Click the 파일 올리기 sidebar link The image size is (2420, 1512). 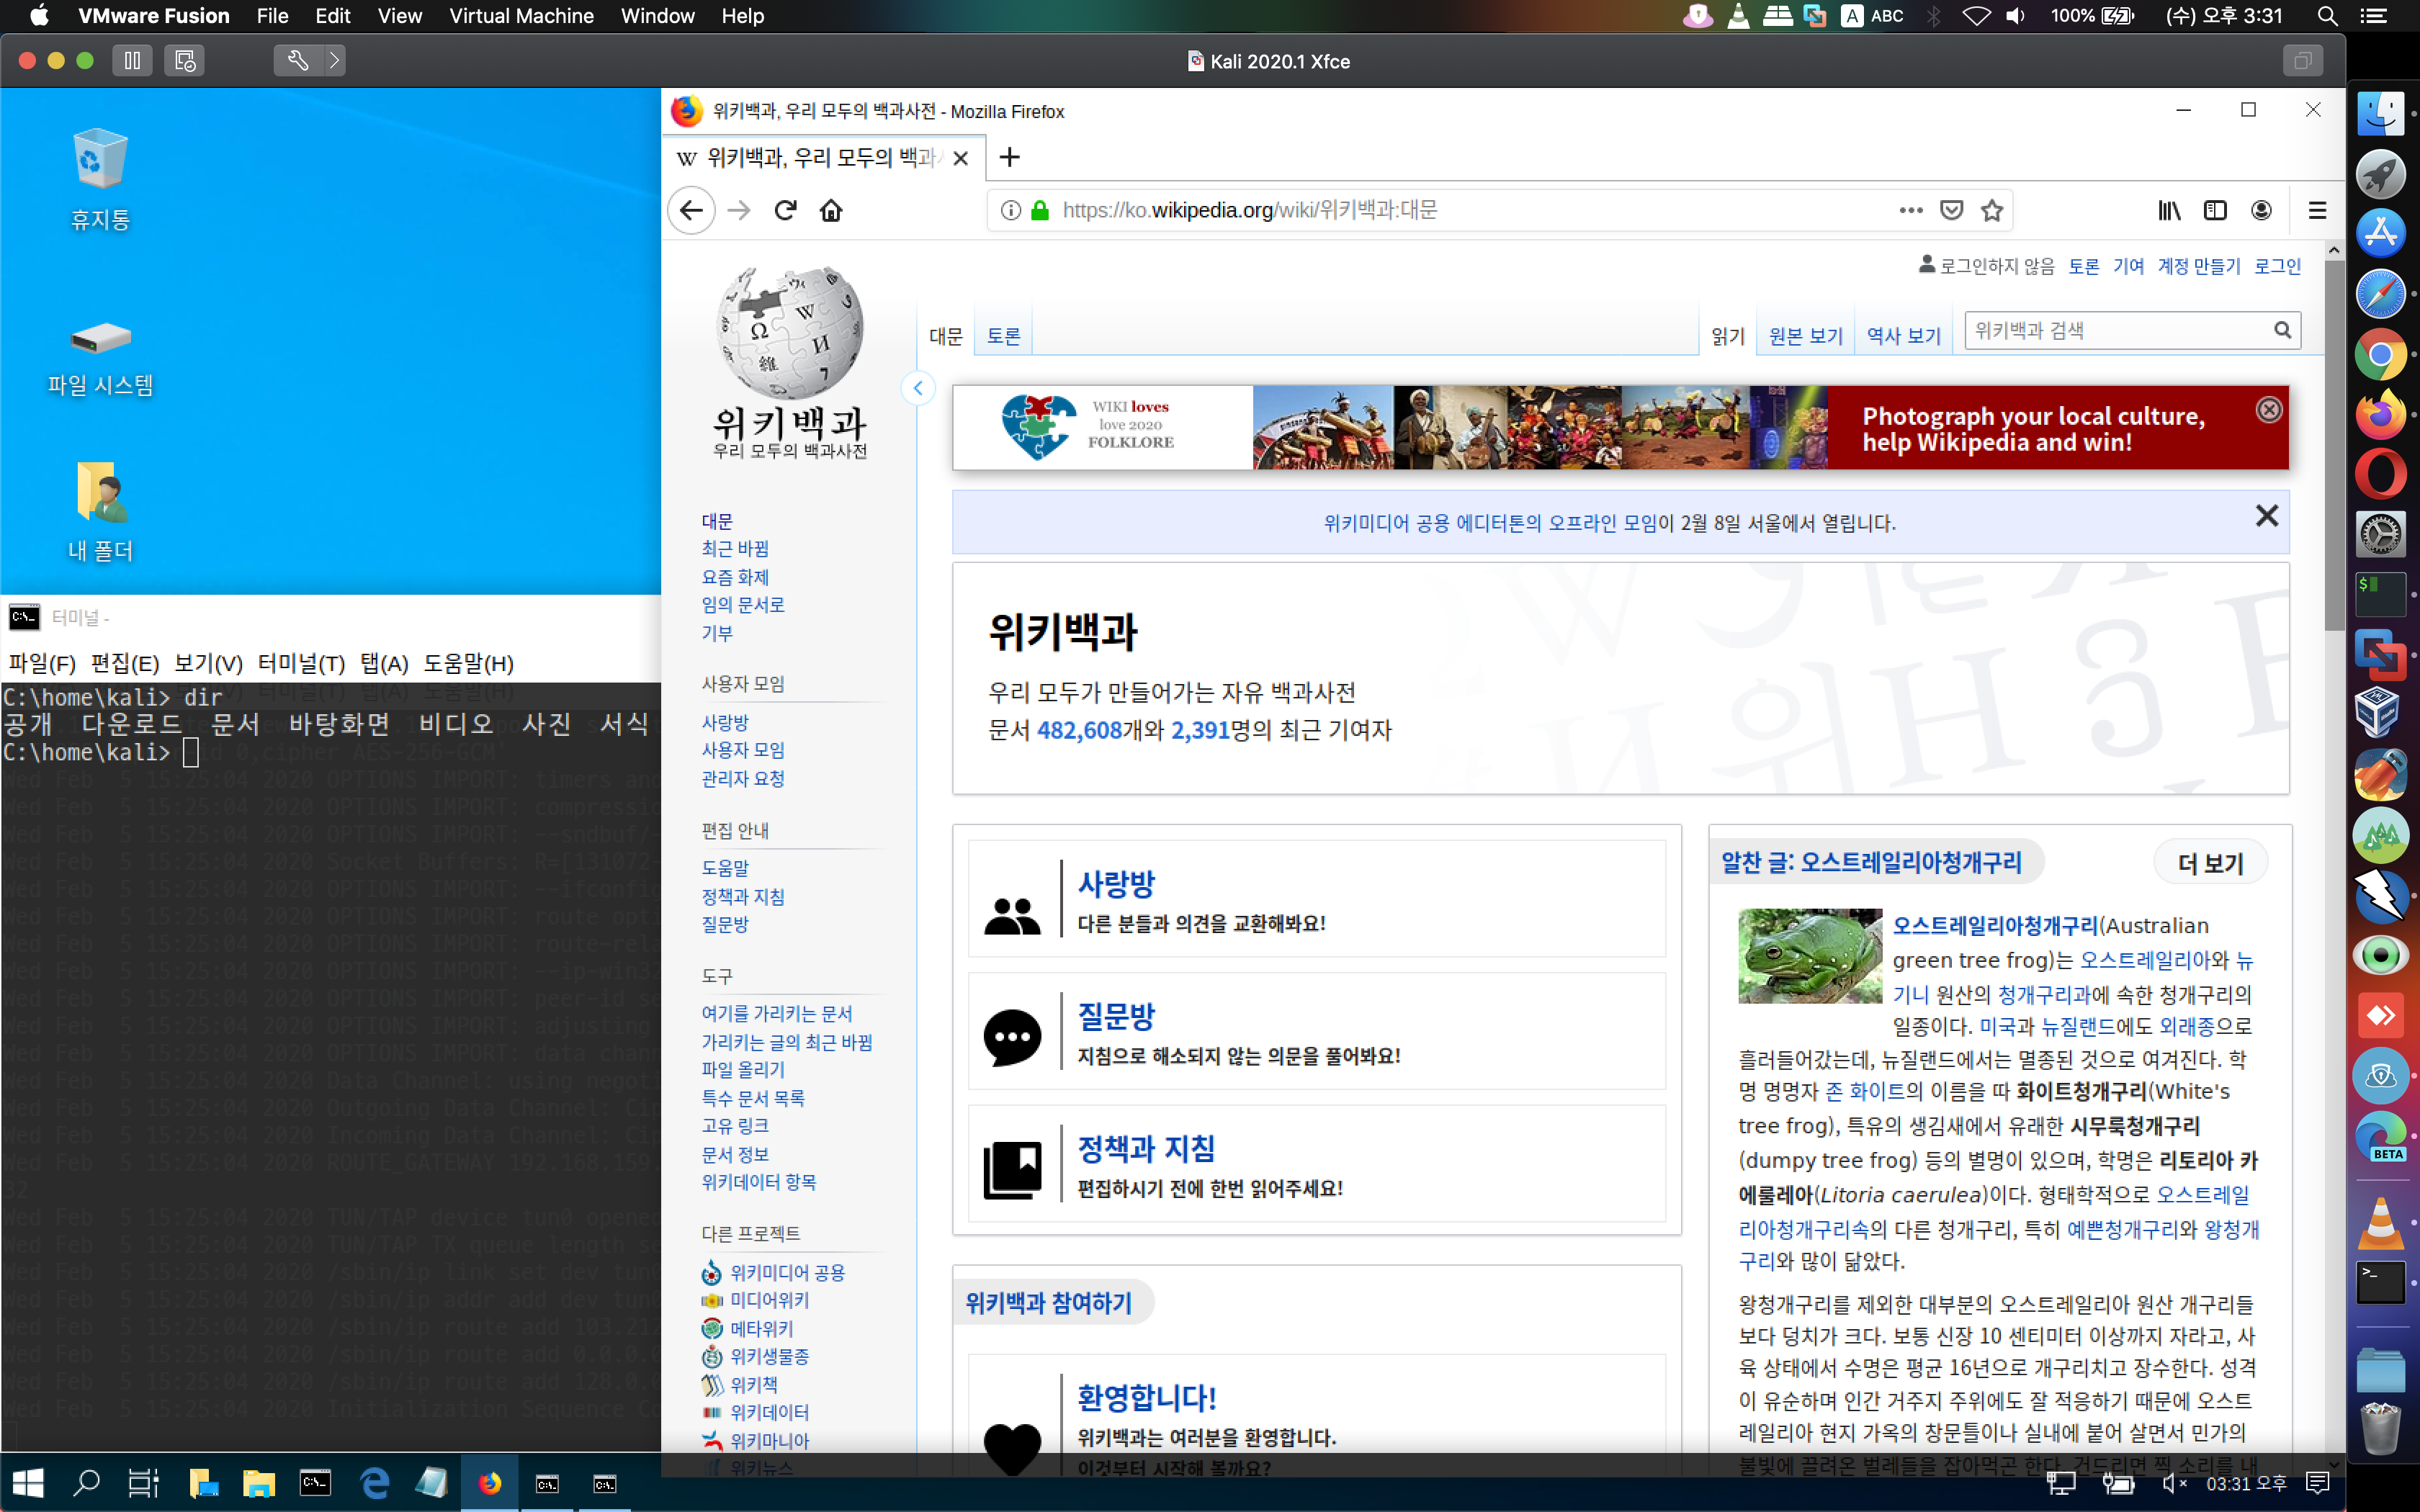[743, 1069]
